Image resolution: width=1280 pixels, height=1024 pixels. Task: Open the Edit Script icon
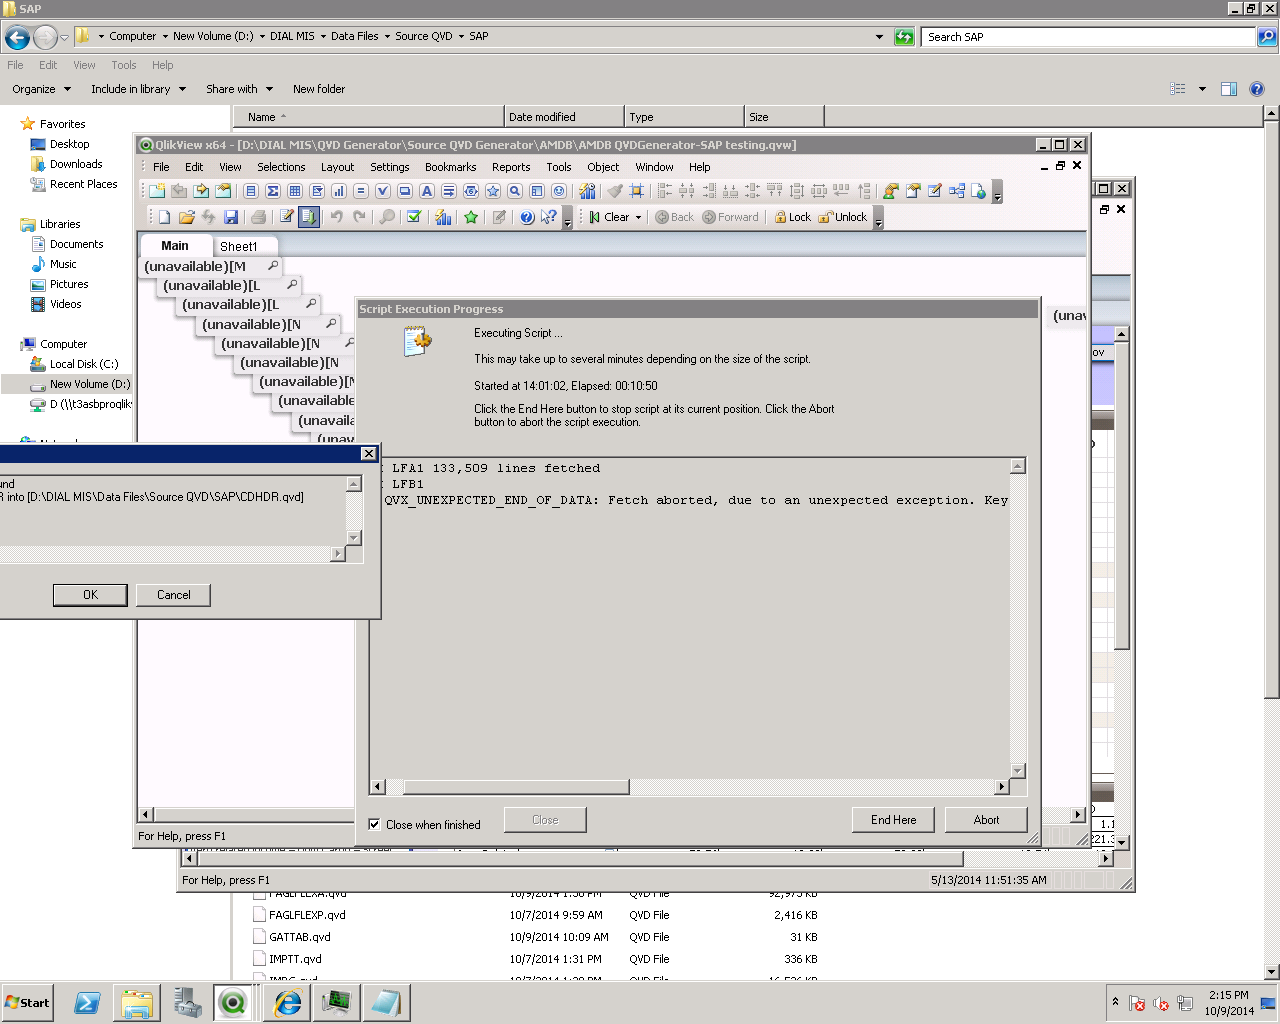click(x=287, y=217)
